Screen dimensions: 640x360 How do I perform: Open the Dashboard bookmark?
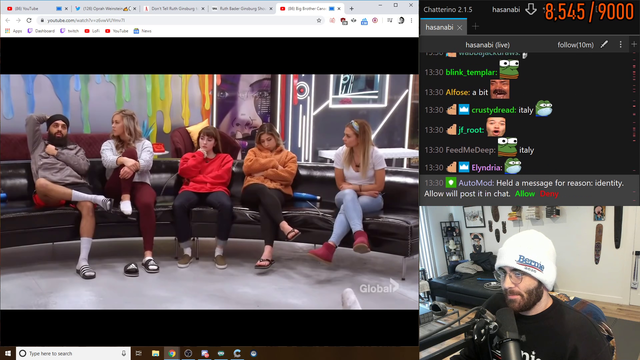coord(41,31)
